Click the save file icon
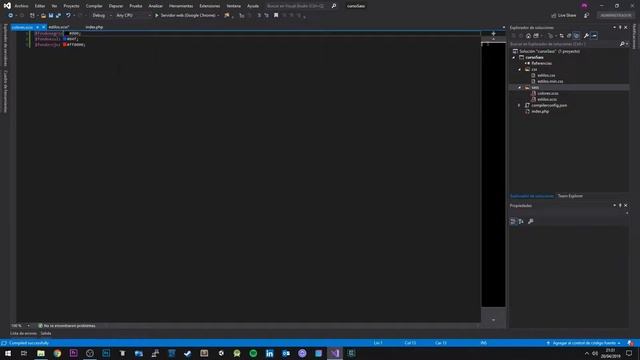 tap(51, 16)
